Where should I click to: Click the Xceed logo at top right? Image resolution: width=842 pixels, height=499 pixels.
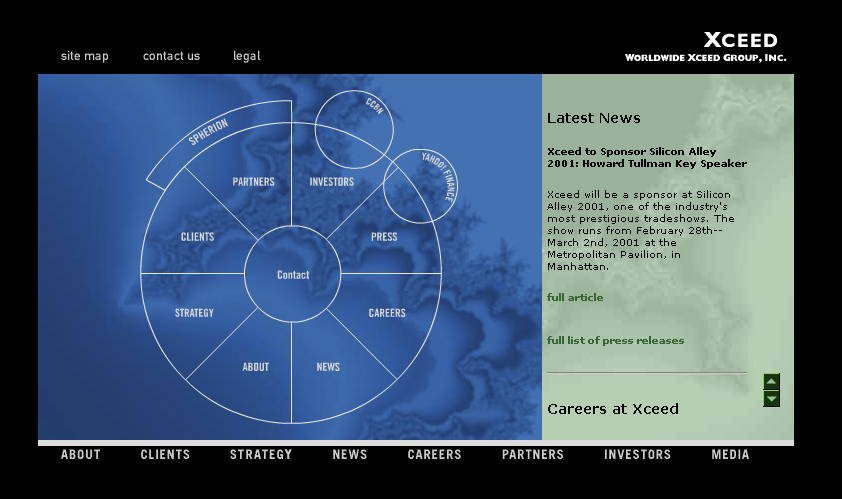(706, 47)
